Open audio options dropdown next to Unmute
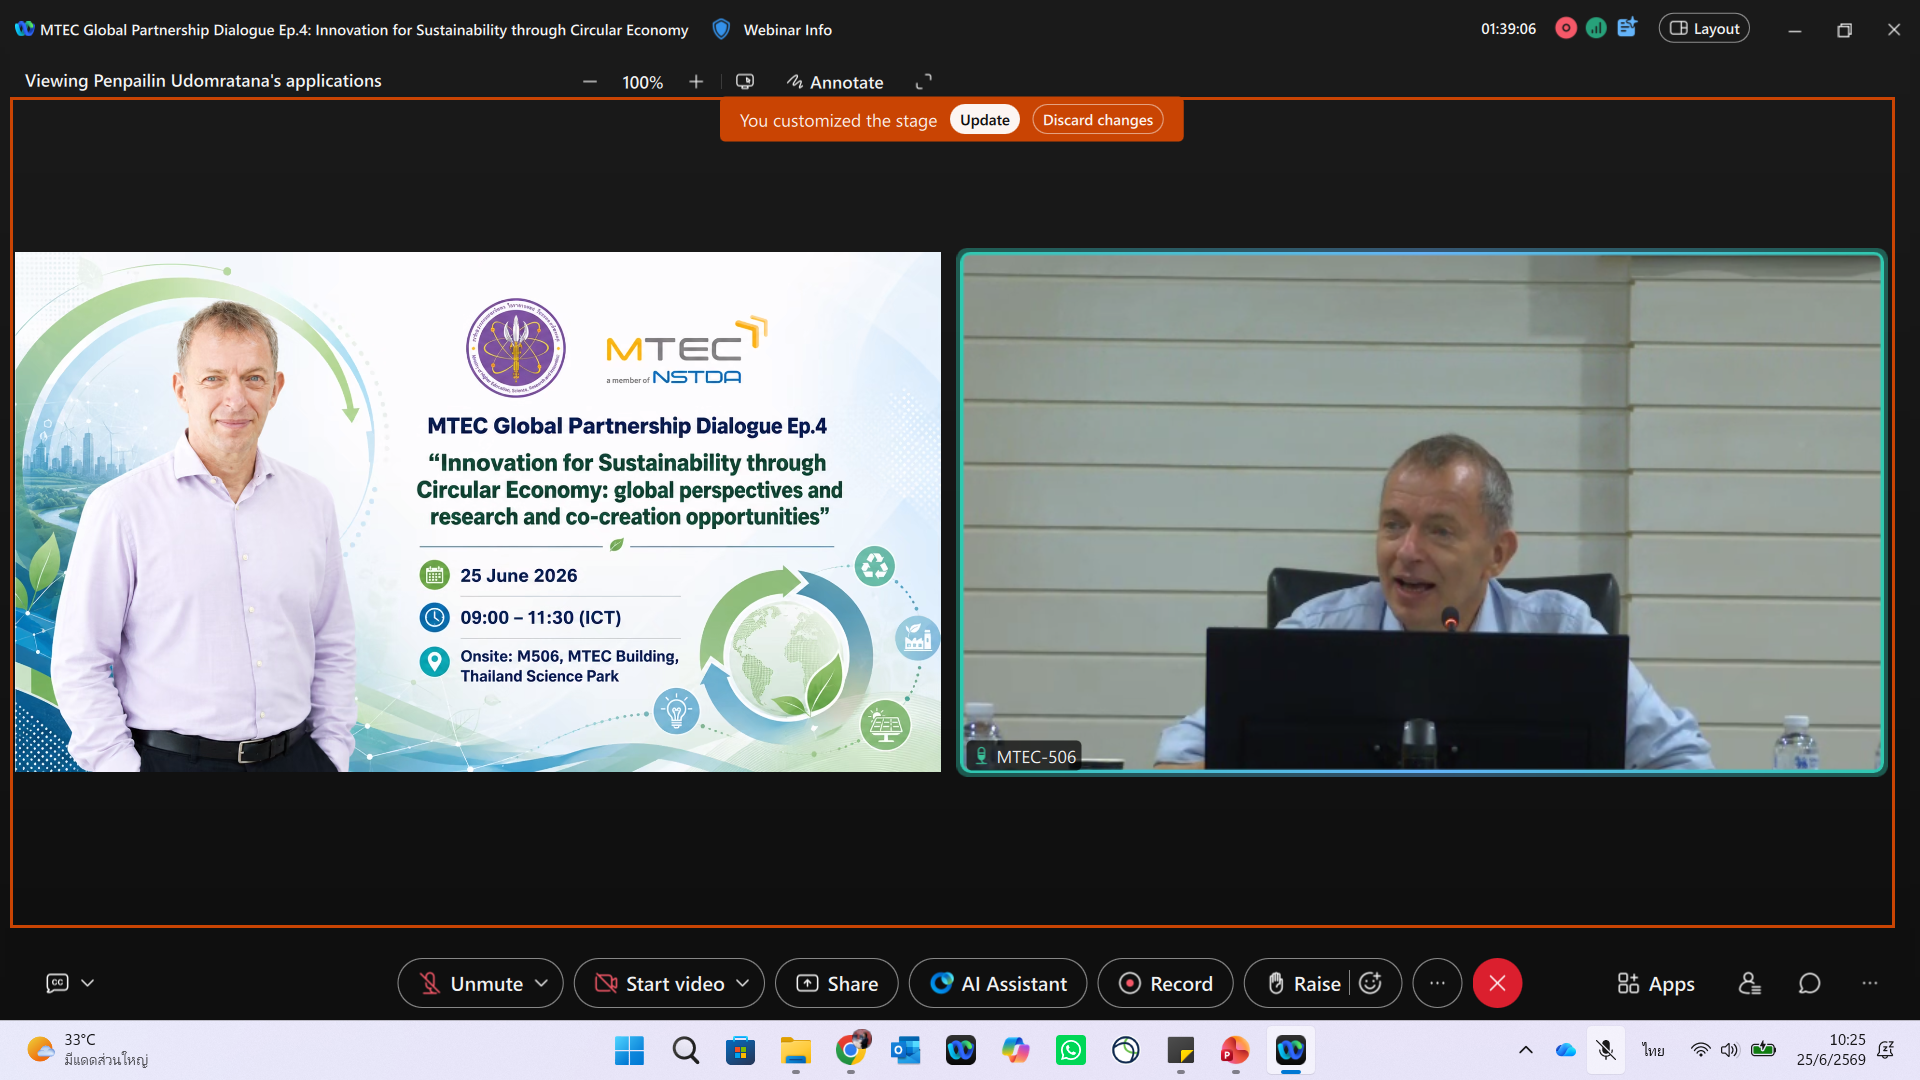Image resolution: width=1920 pixels, height=1080 pixels. [x=542, y=984]
